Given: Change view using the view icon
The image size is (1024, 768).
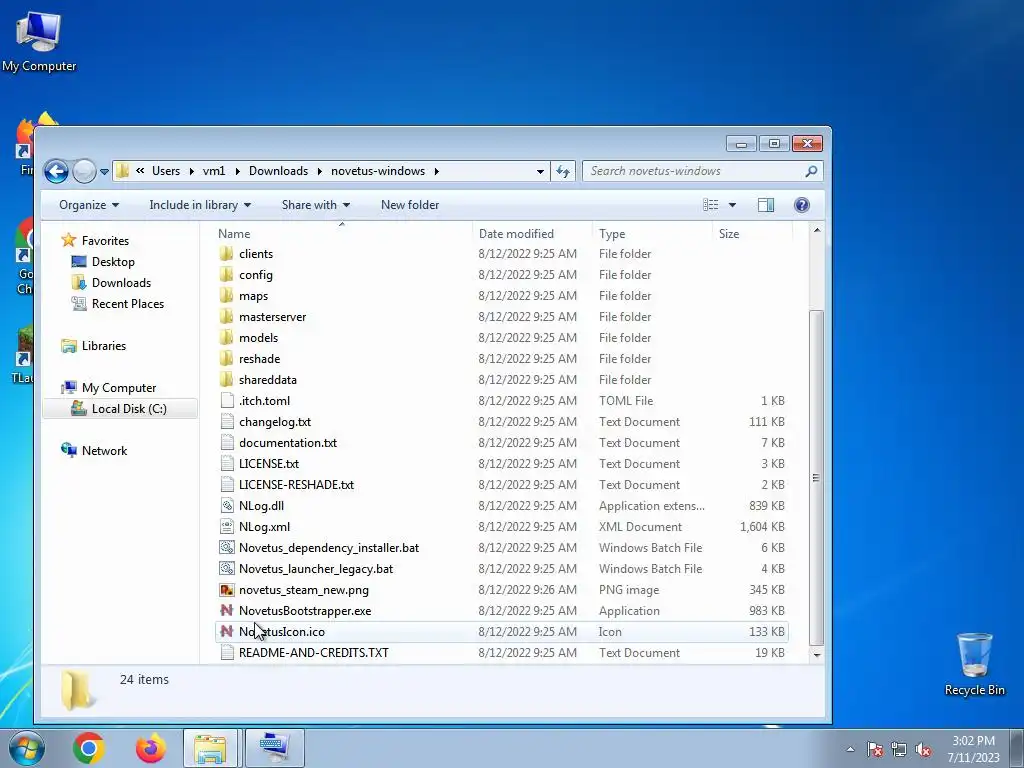Looking at the screenshot, I should [711, 205].
